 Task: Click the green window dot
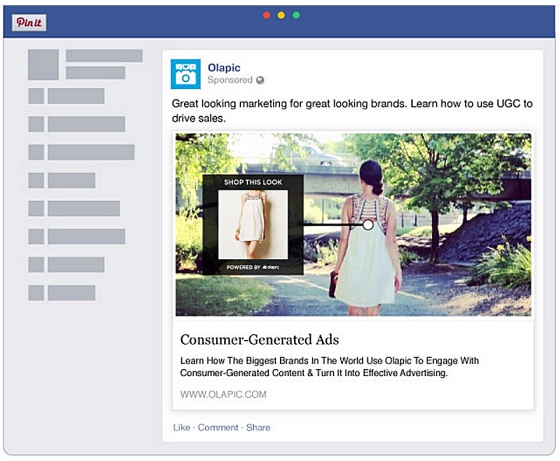tap(296, 15)
